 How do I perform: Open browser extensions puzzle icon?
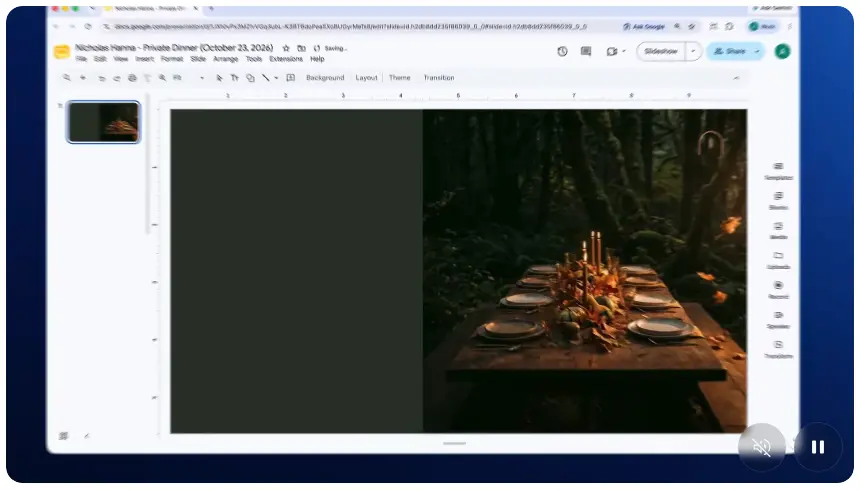tap(729, 26)
